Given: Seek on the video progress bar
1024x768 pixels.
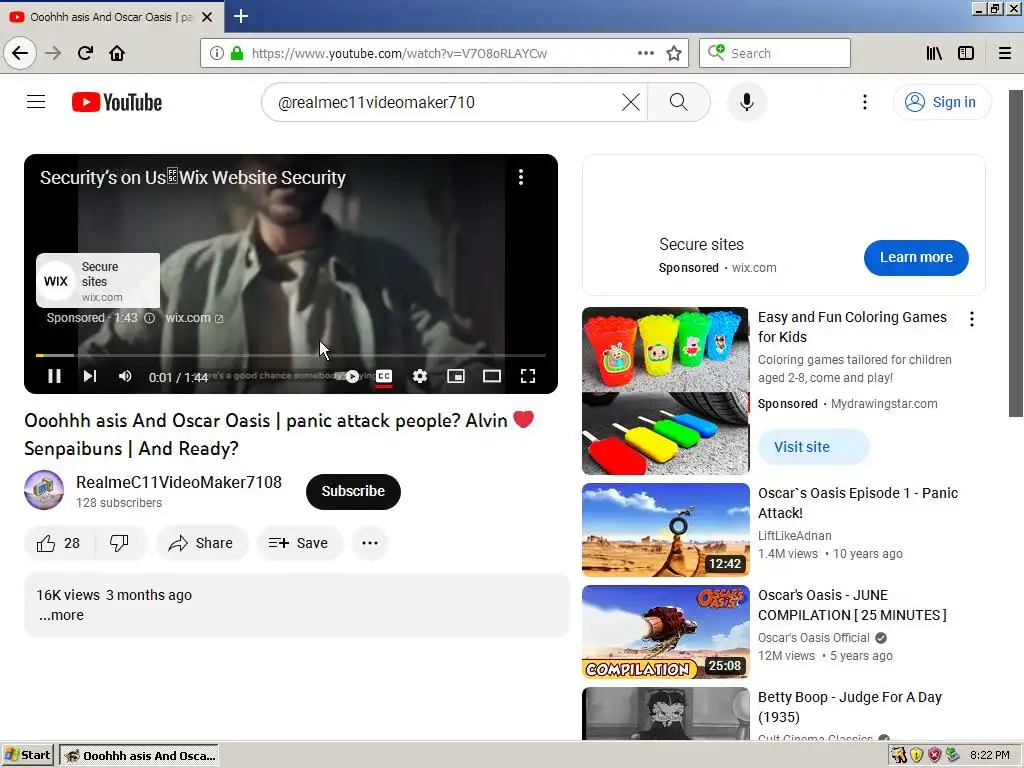Looking at the screenshot, I should click(x=291, y=355).
